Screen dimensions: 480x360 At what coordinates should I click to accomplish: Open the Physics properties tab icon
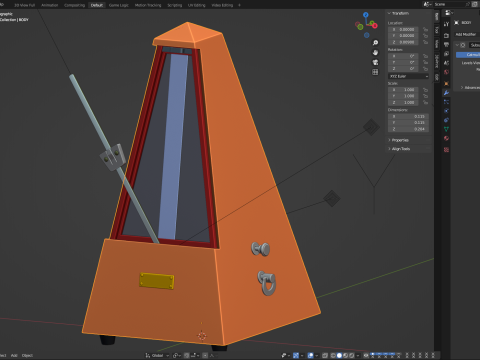click(446, 111)
